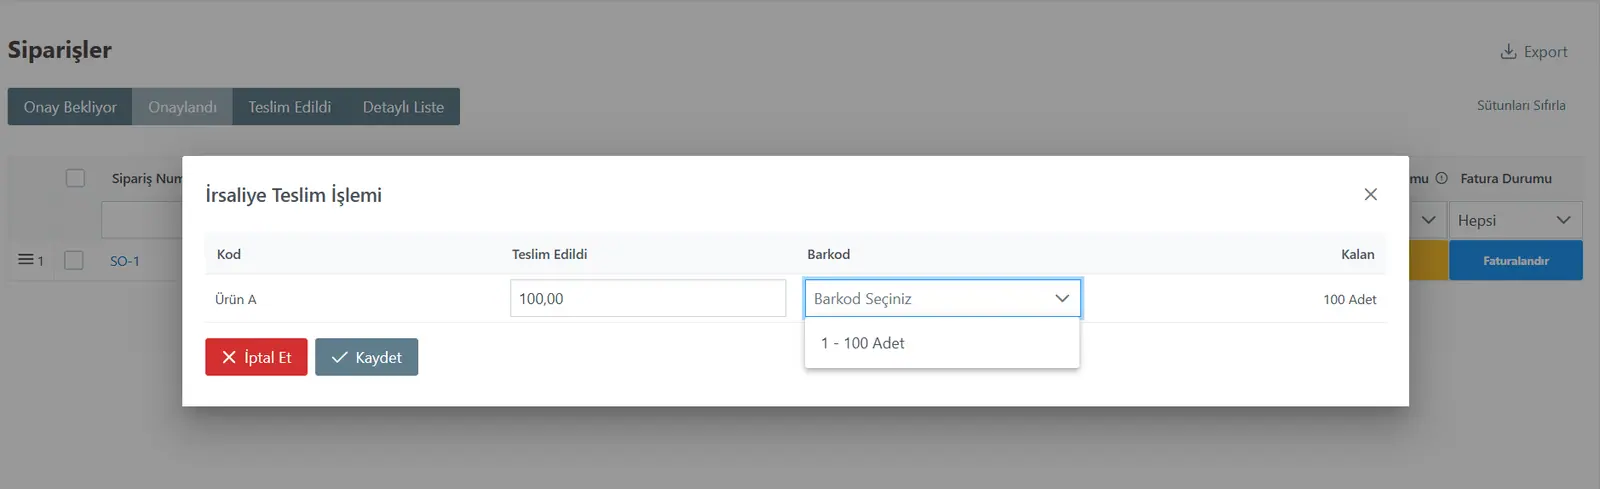This screenshot has height=489, width=1600.
Task: Open the dropdown arrow left of Hepsi
Action: [1428, 220]
